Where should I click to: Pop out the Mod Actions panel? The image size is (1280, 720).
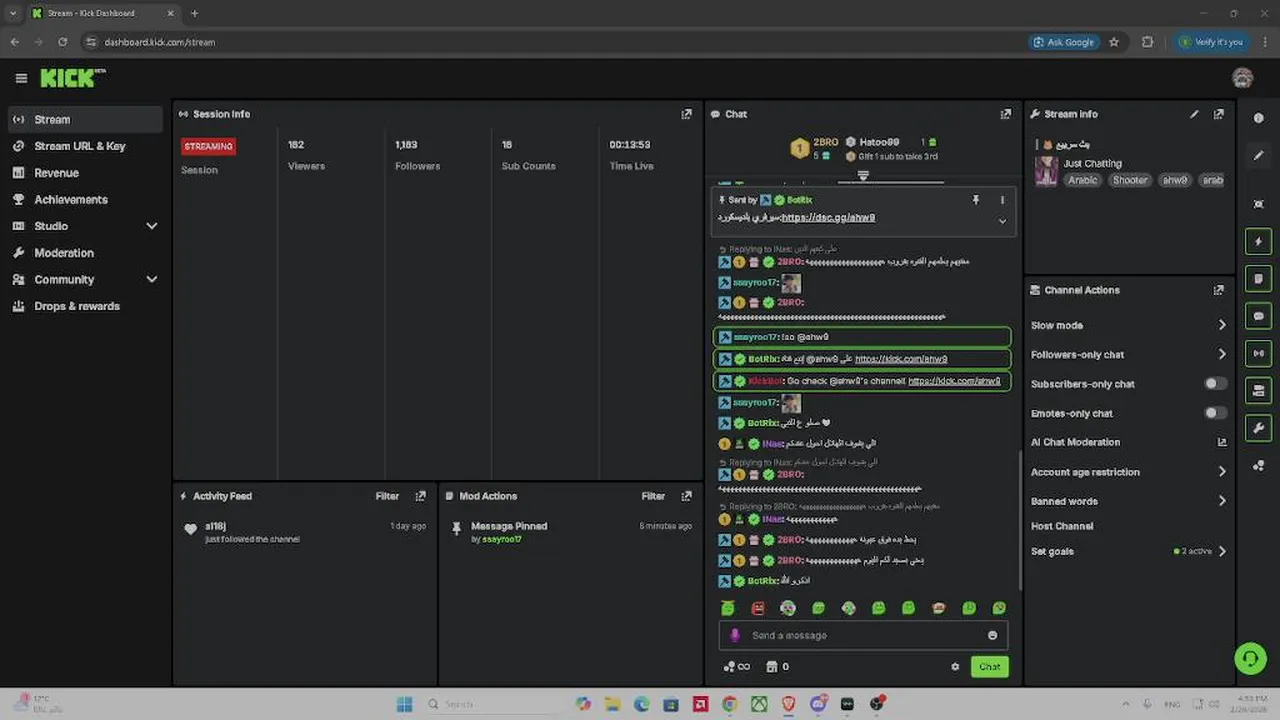point(686,496)
